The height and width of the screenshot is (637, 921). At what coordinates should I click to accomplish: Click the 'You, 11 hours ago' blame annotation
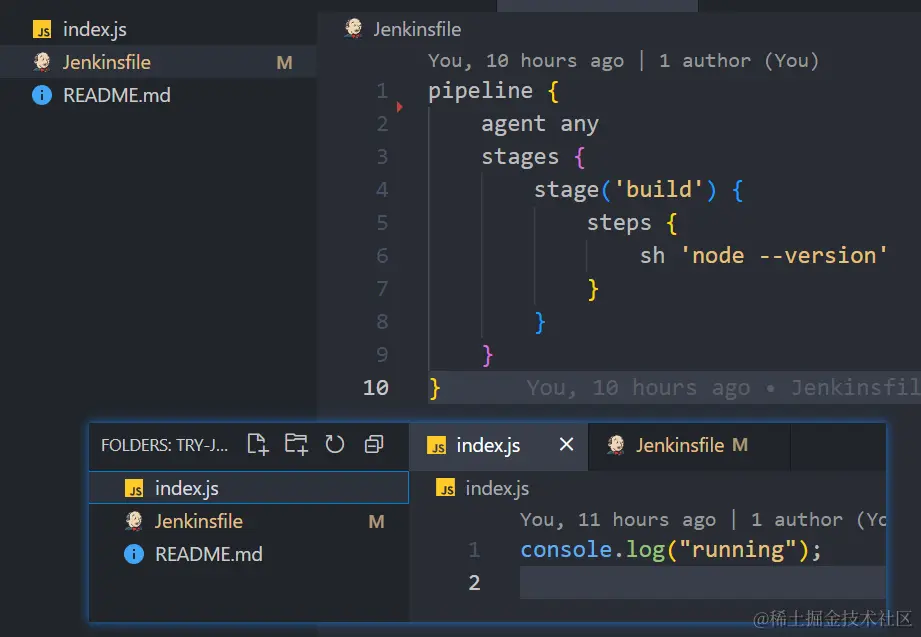pyautogui.click(x=618, y=519)
